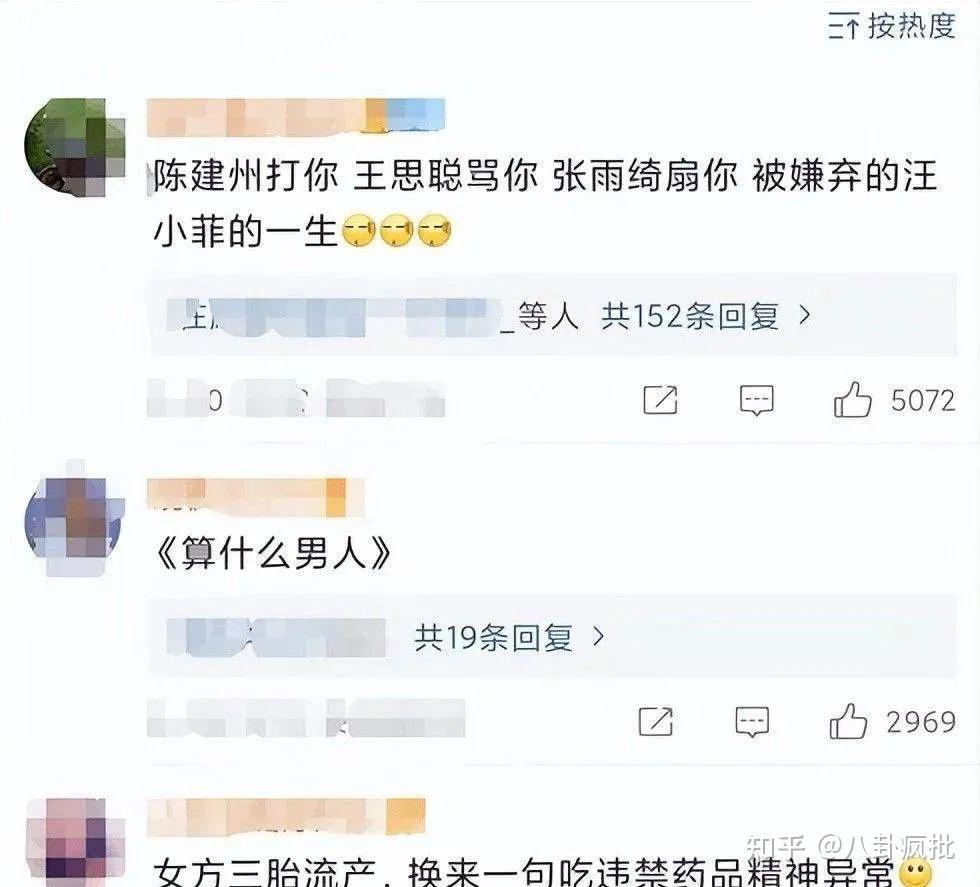Expand 共19条回复
The height and width of the screenshot is (887, 980).
tap(509, 638)
